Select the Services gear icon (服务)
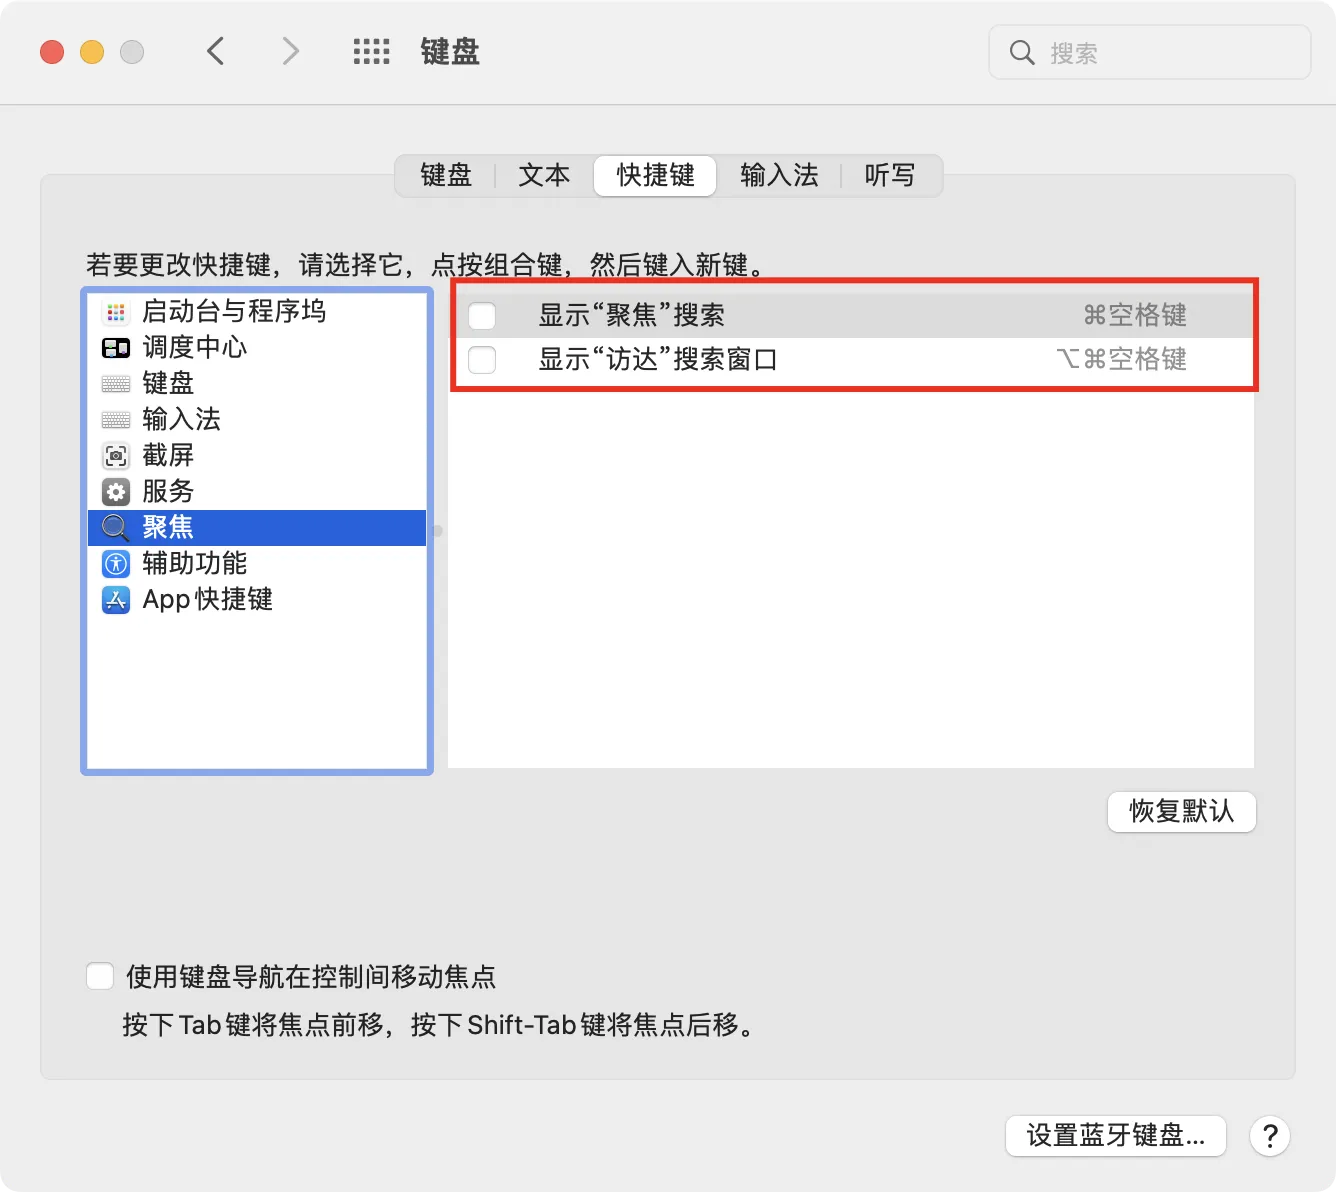The width and height of the screenshot is (1336, 1192). 116,492
